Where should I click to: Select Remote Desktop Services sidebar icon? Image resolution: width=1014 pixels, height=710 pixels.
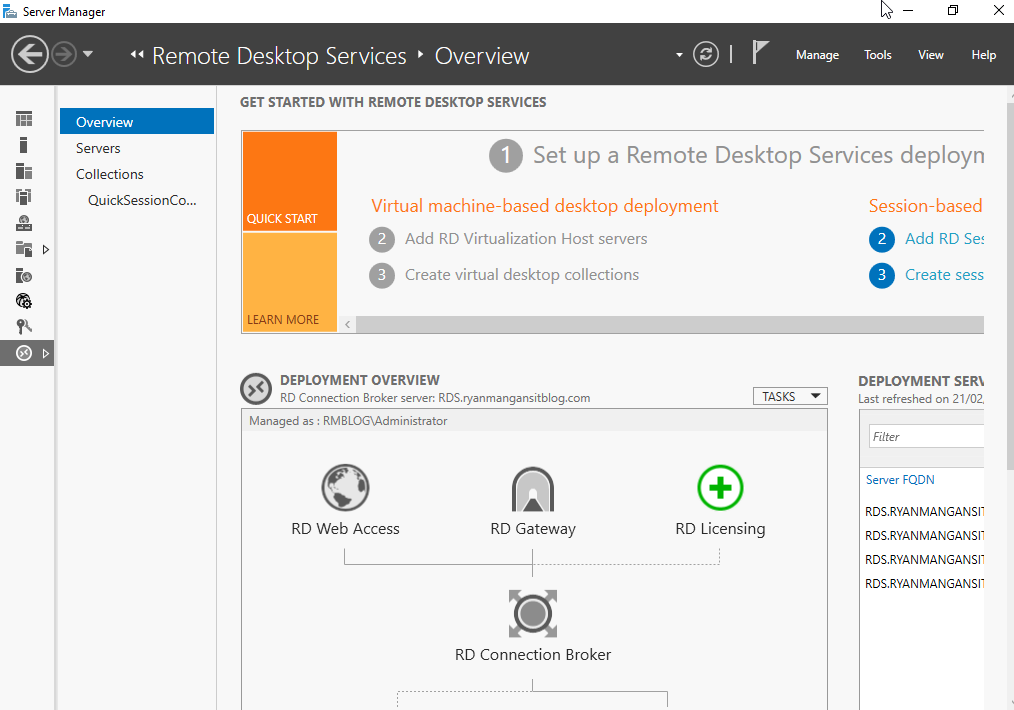[x=24, y=353]
